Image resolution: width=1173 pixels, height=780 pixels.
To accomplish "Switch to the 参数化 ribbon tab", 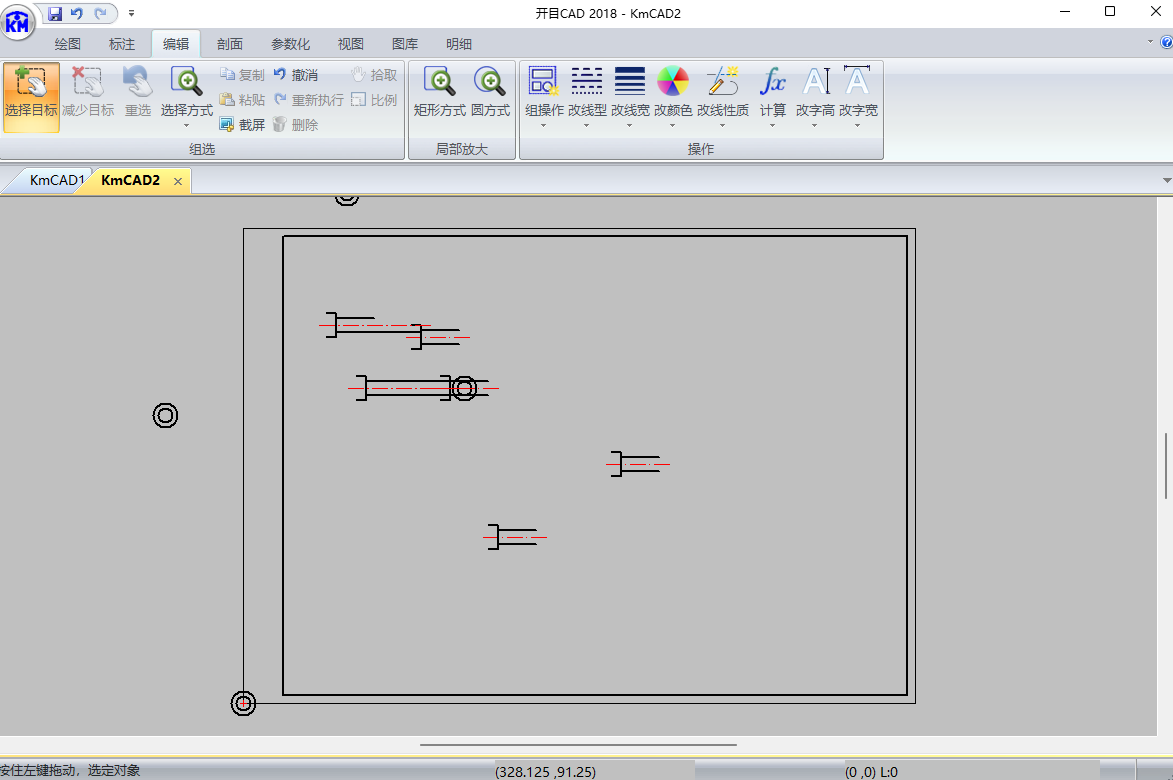I will coord(290,44).
